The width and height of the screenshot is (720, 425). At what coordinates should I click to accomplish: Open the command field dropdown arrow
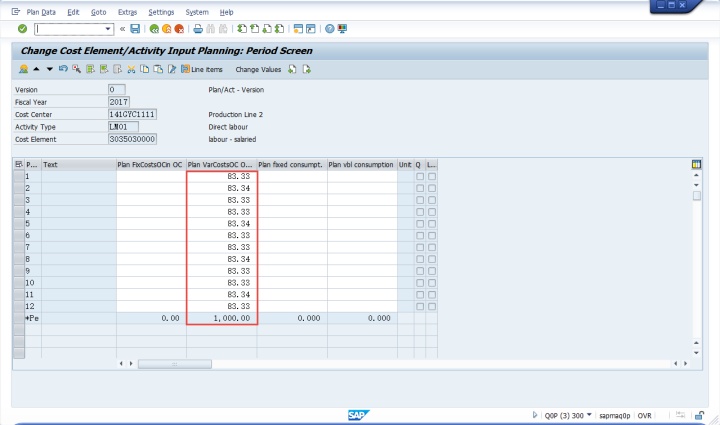[108, 29]
